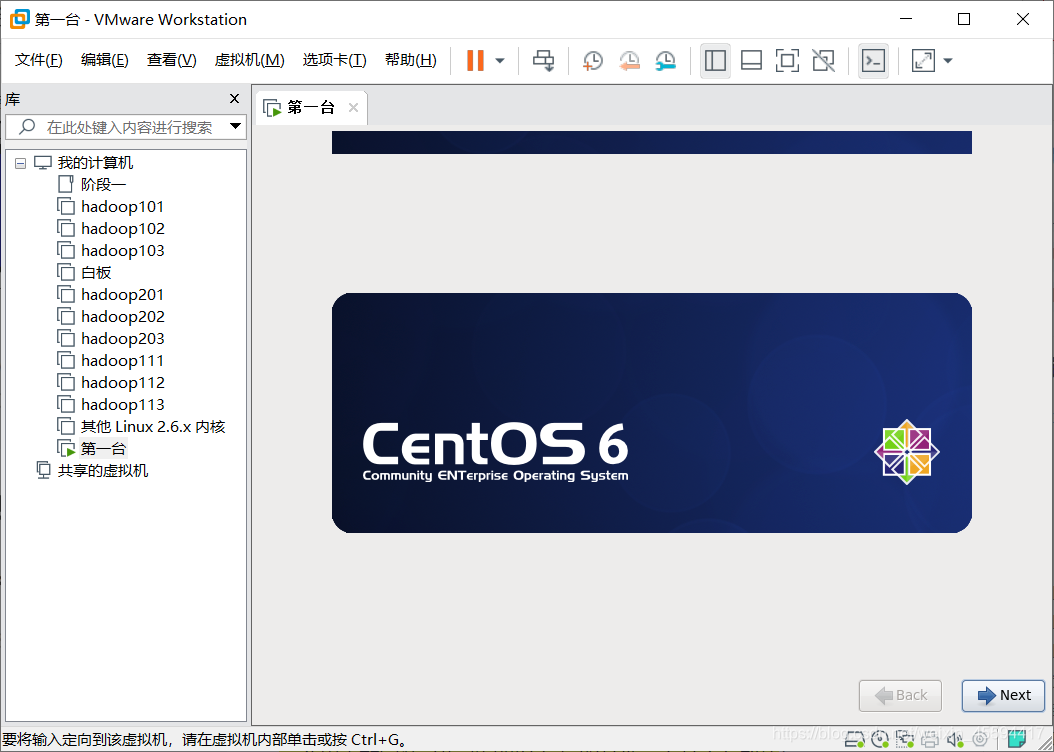Open the 虚拟机(M) menu
This screenshot has height=752, width=1054.
249,60
